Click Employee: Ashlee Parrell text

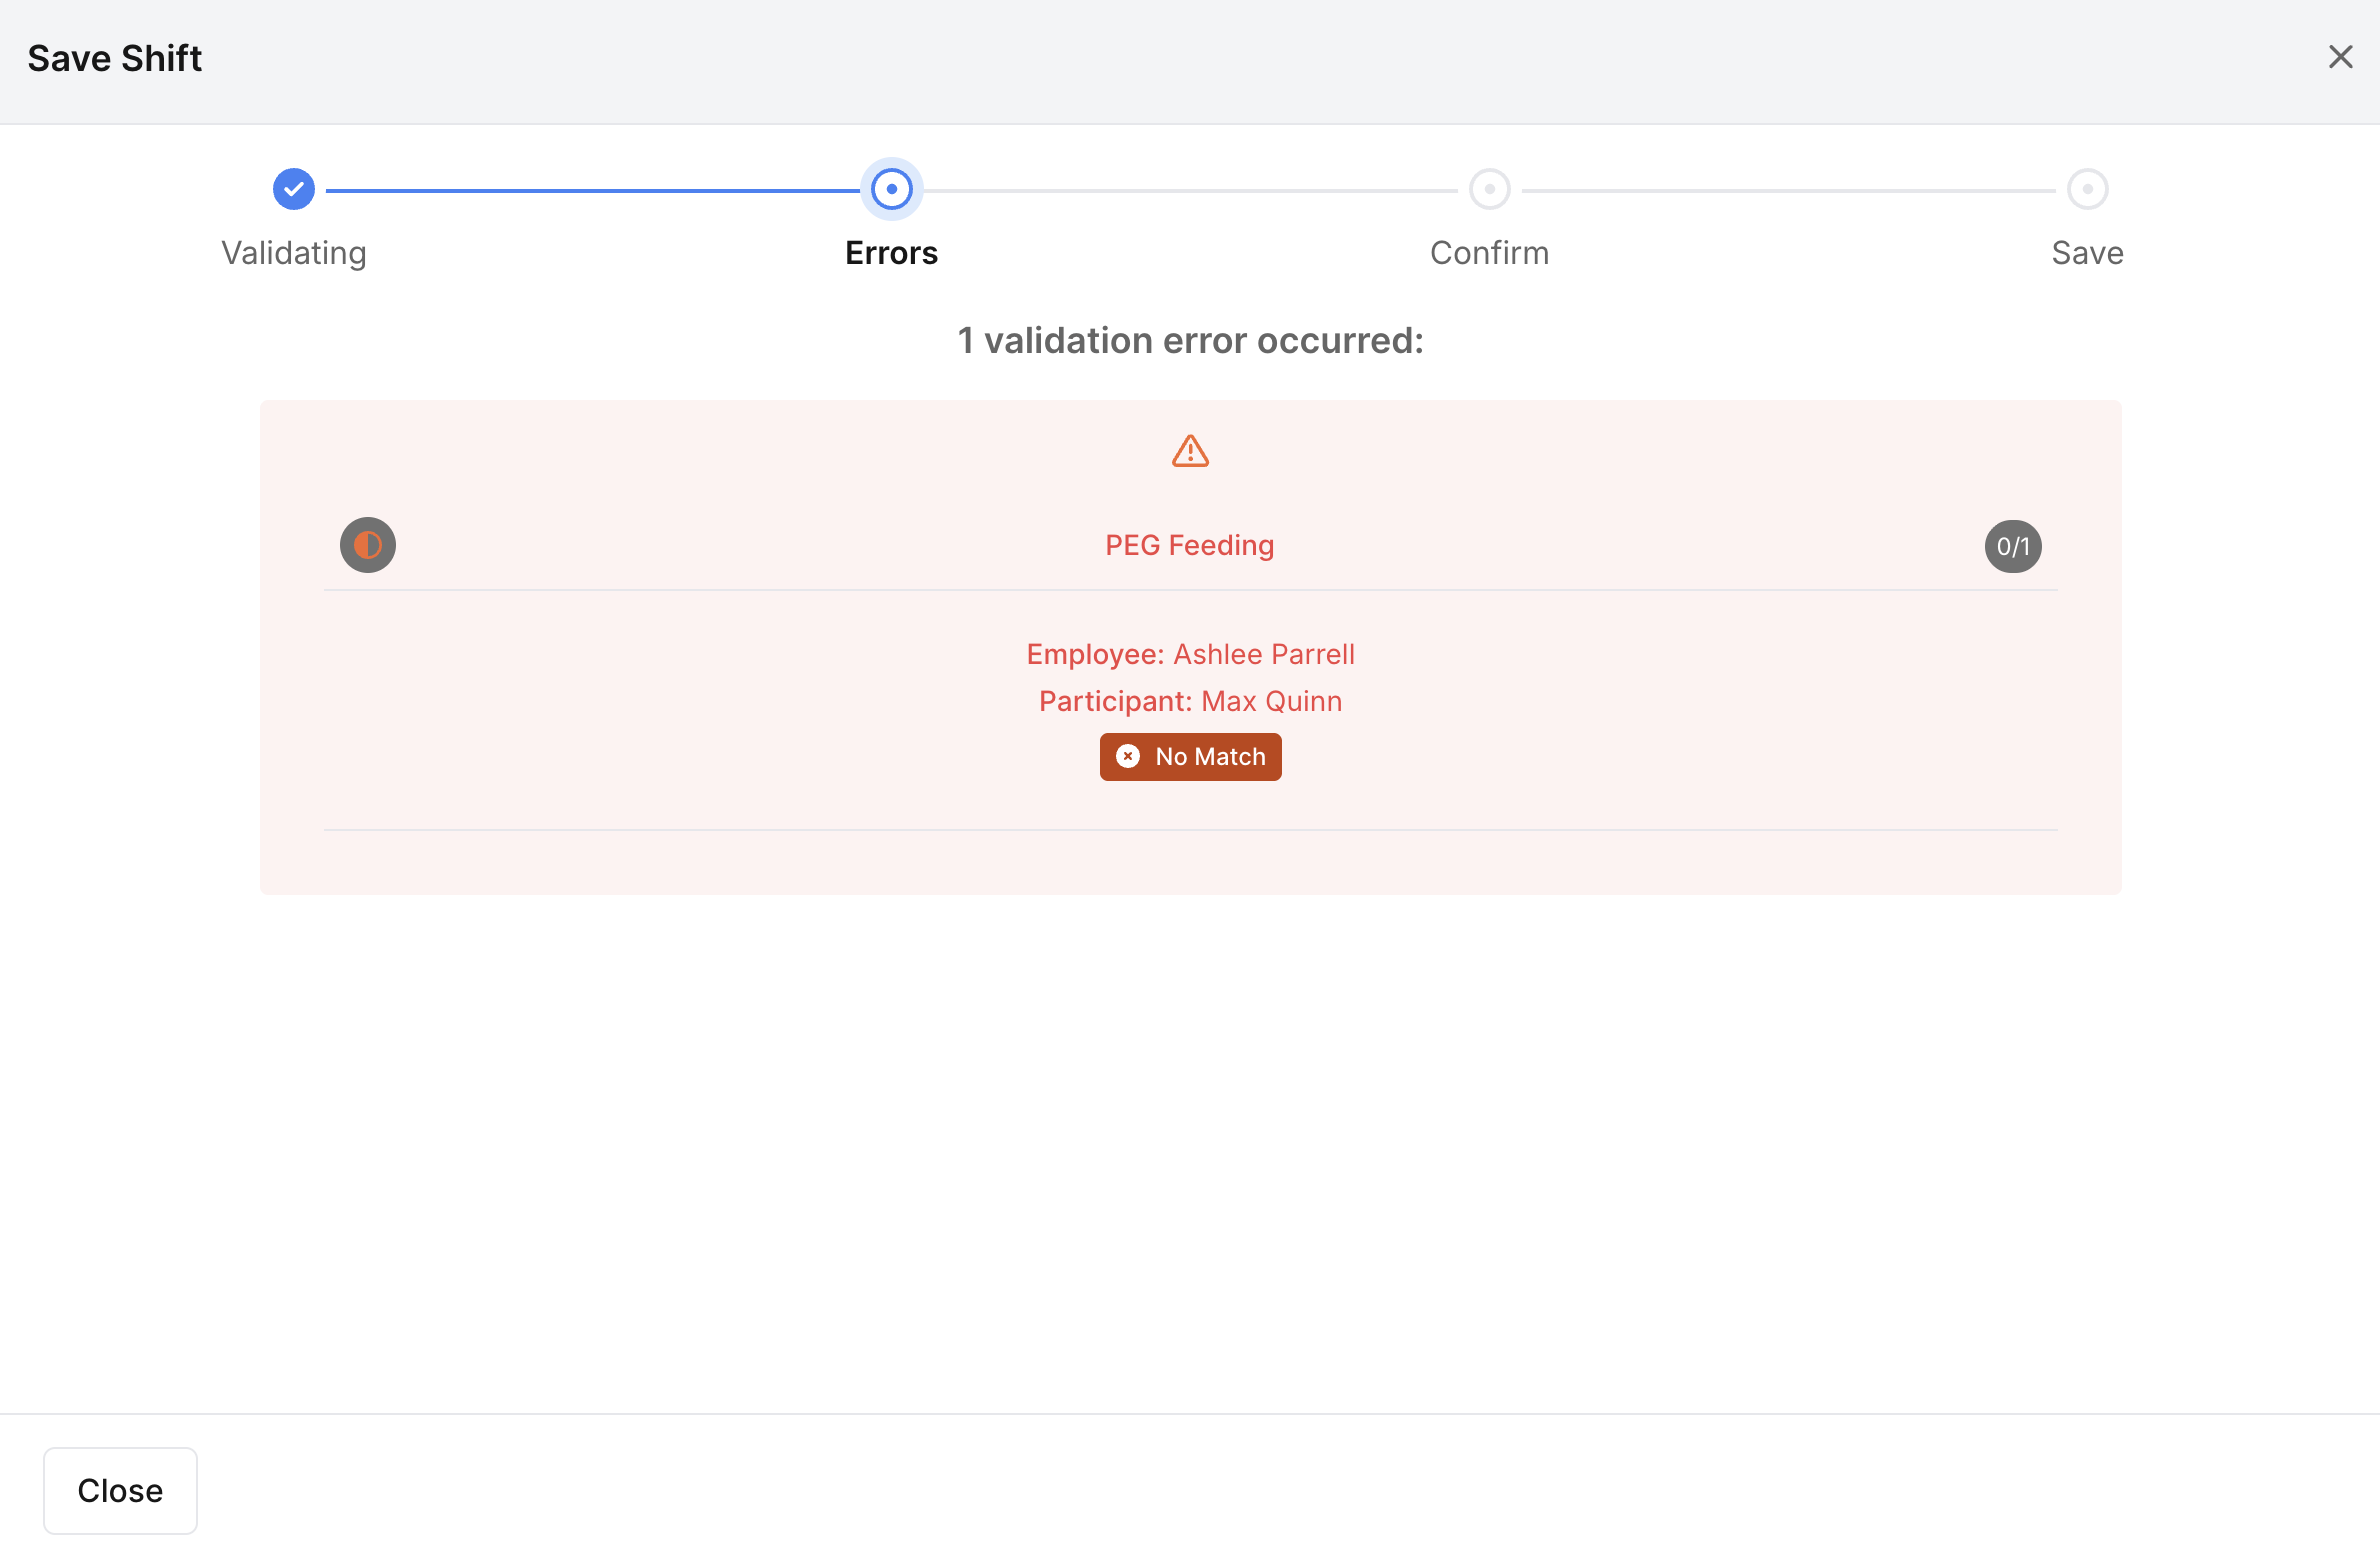point(1190,654)
